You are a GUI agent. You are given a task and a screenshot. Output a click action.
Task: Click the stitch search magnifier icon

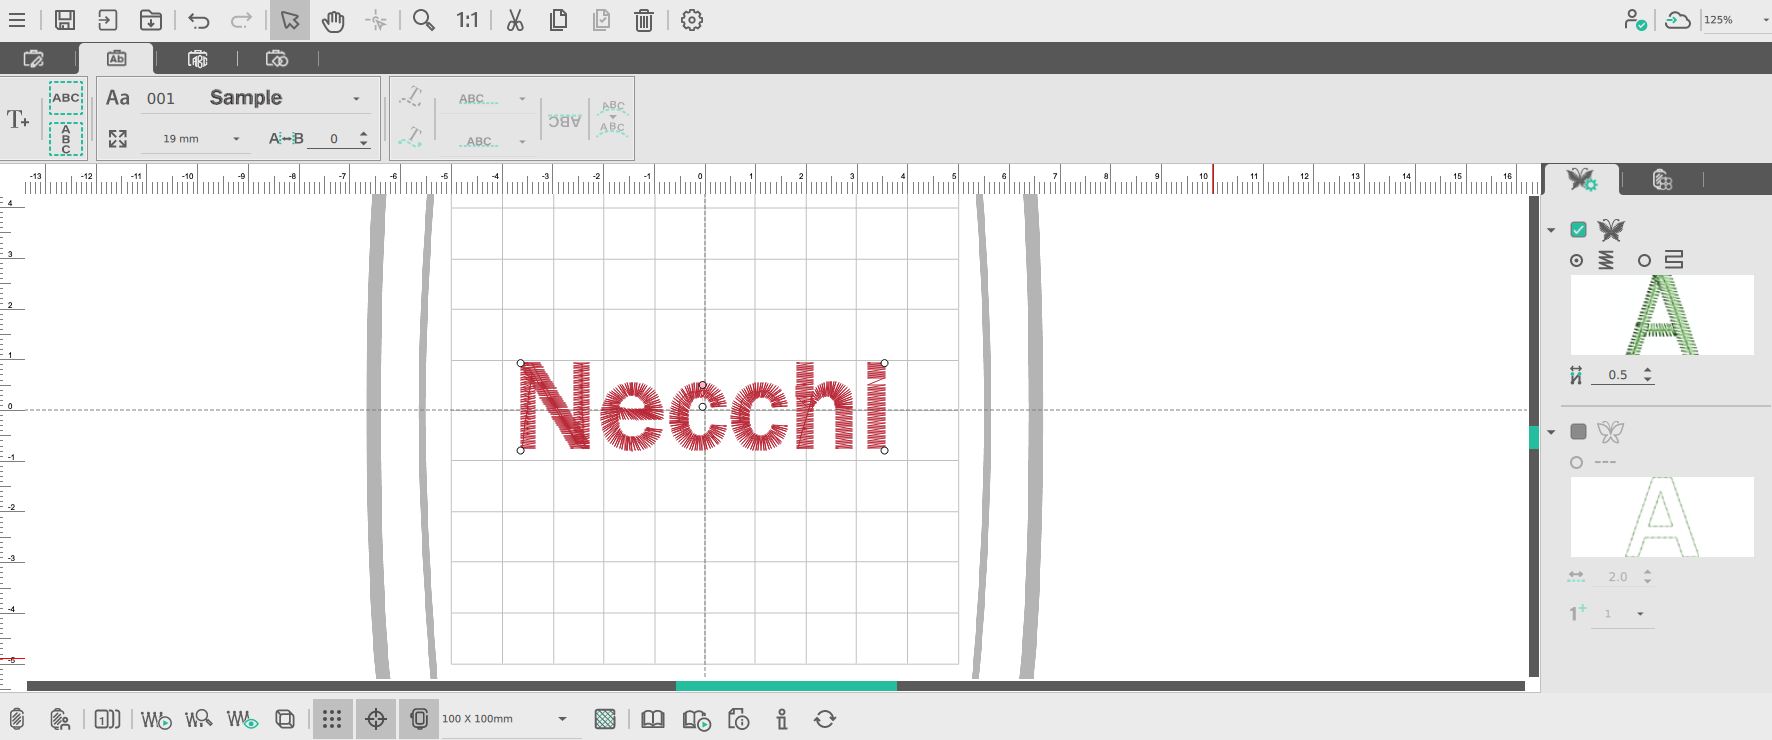point(198,719)
